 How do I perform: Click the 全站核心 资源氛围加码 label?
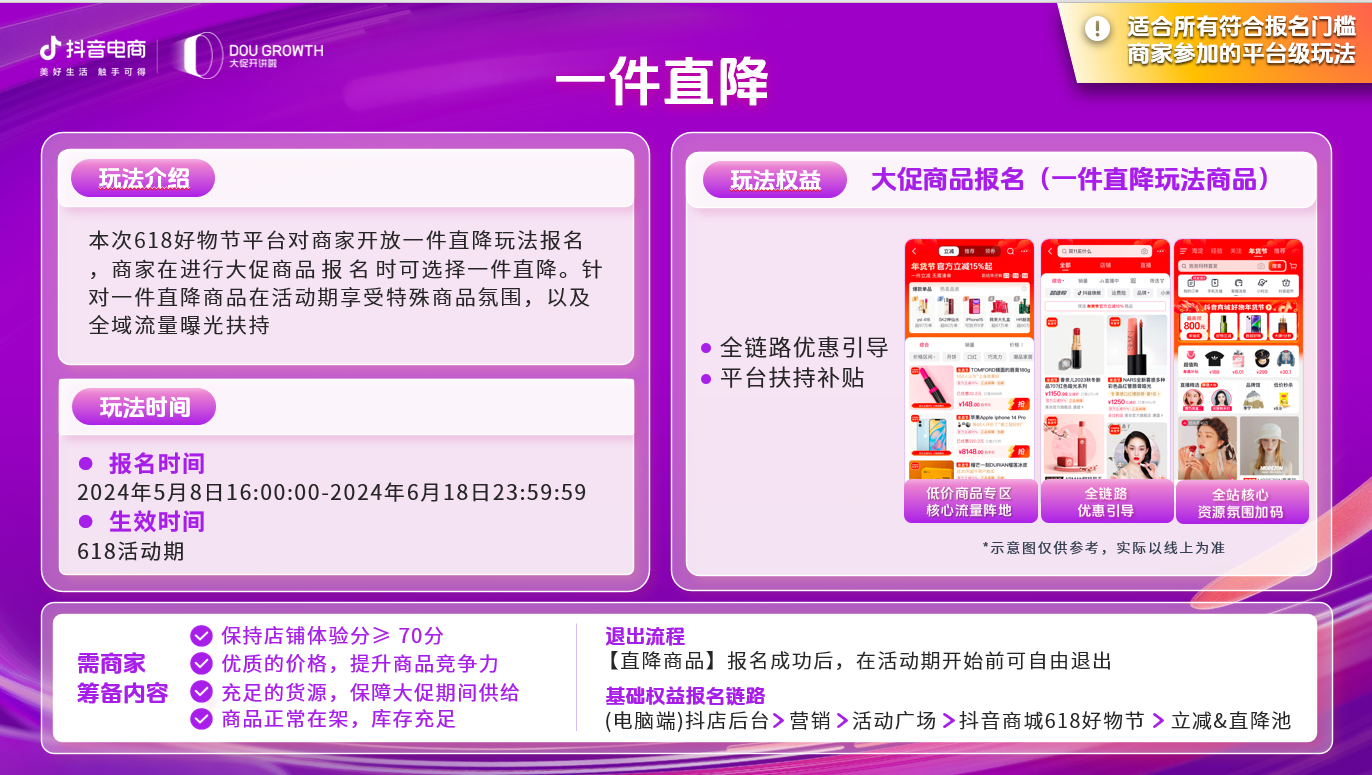1241,502
